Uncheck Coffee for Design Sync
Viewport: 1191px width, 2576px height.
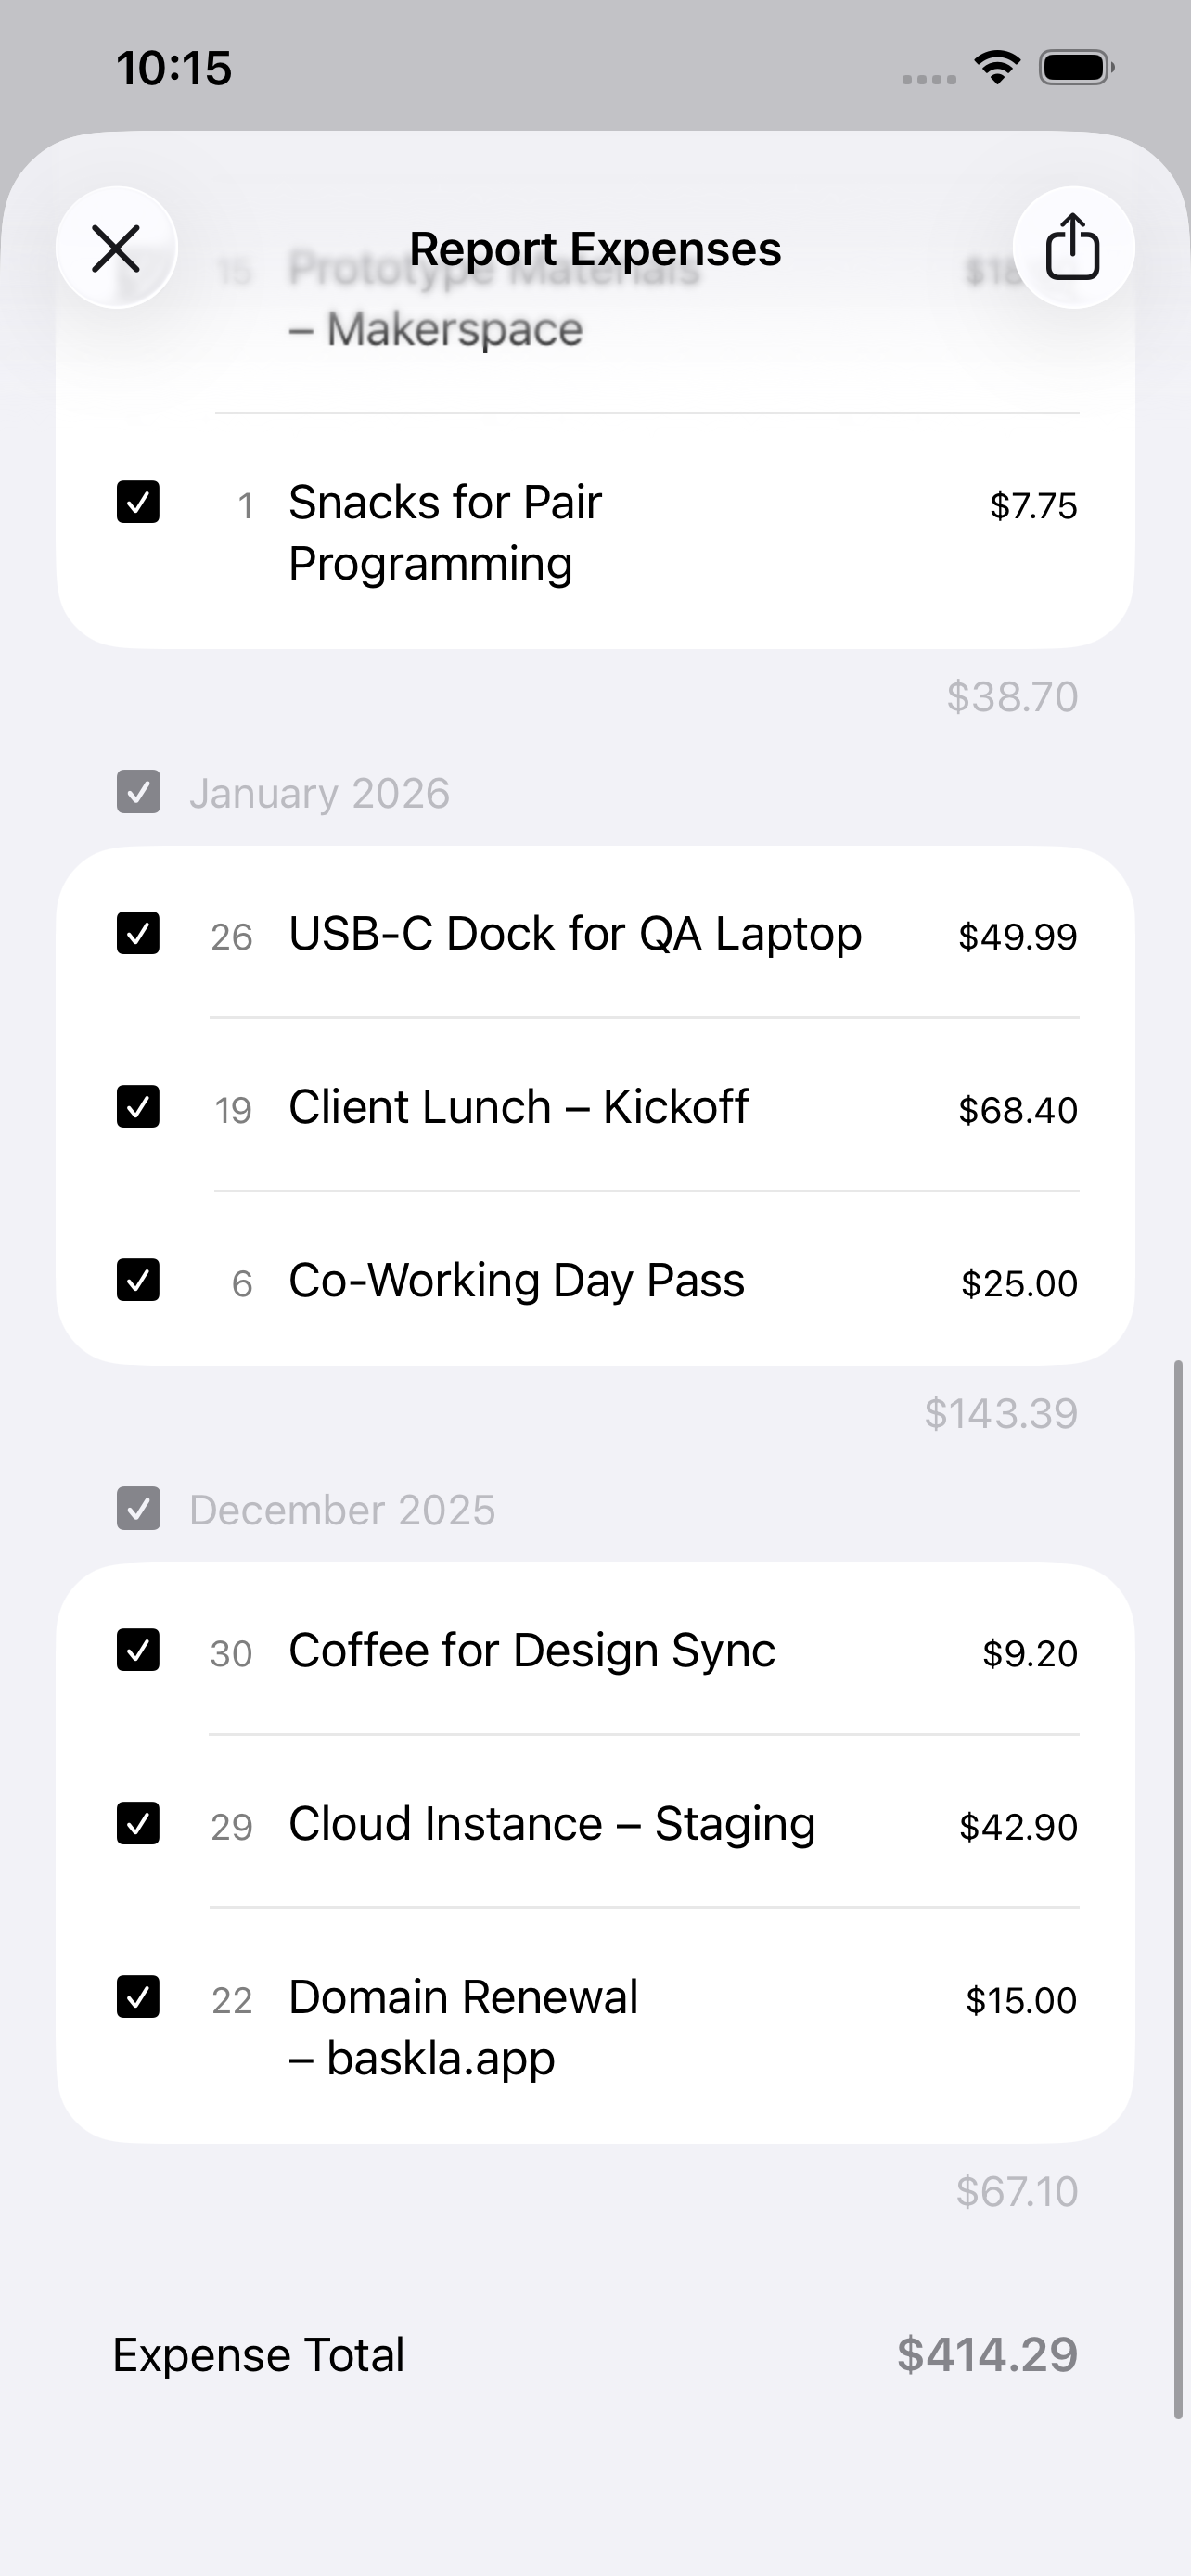138,1650
